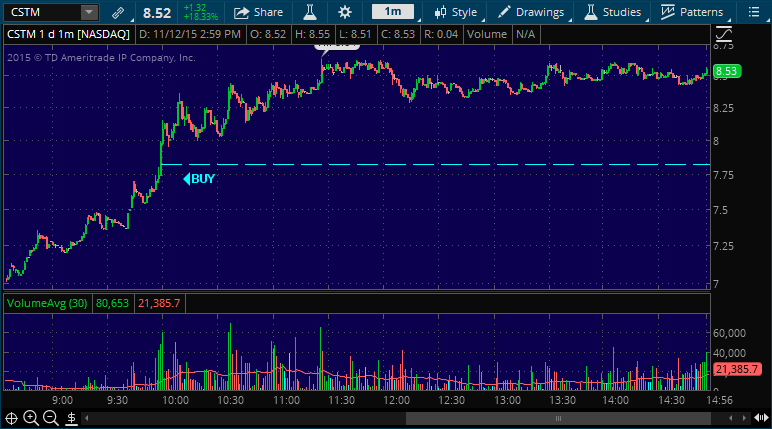Image resolution: width=772 pixels, height=429 pixels.
Task: Click the red 21,385.7 study header value
Action: click(159, 303)
